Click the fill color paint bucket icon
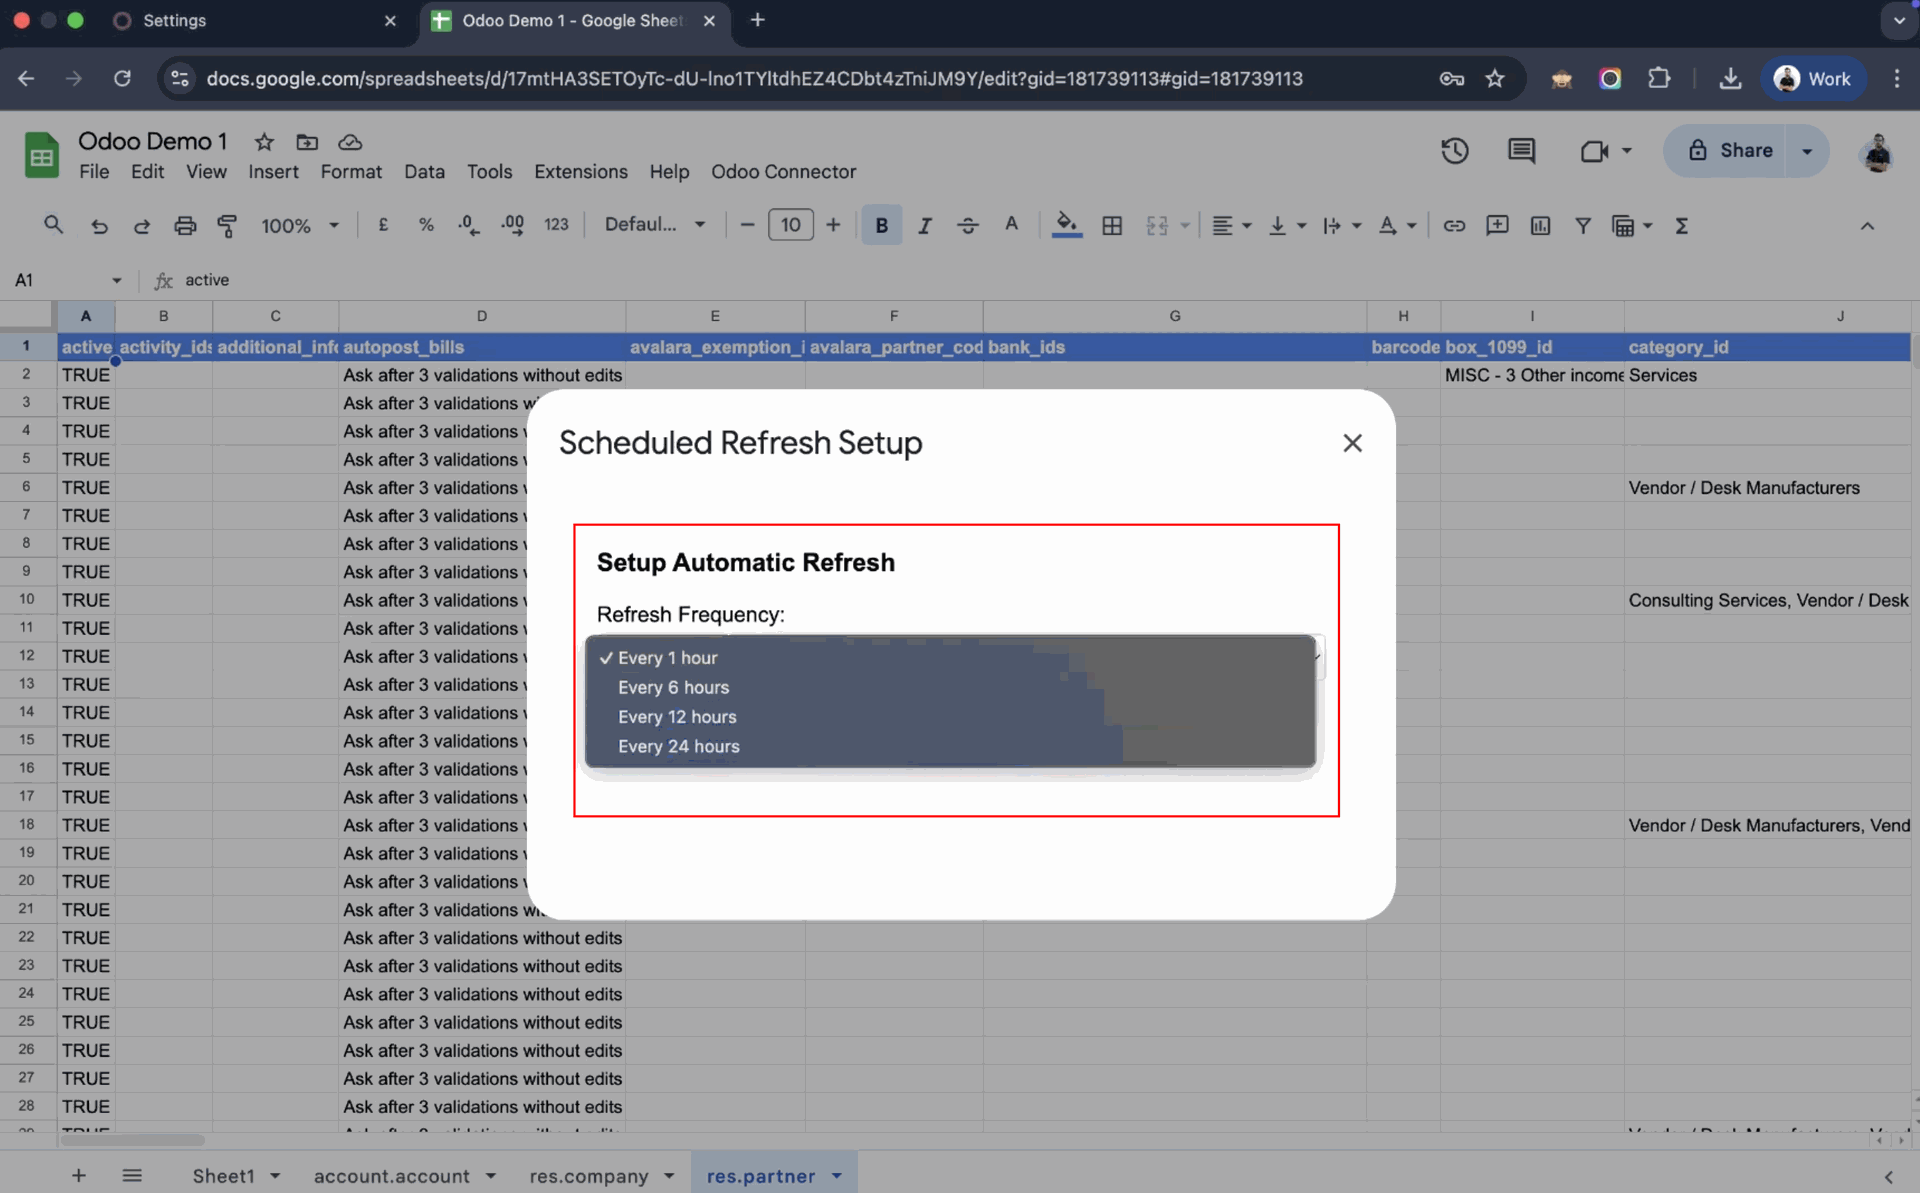 coord(1066,225)
